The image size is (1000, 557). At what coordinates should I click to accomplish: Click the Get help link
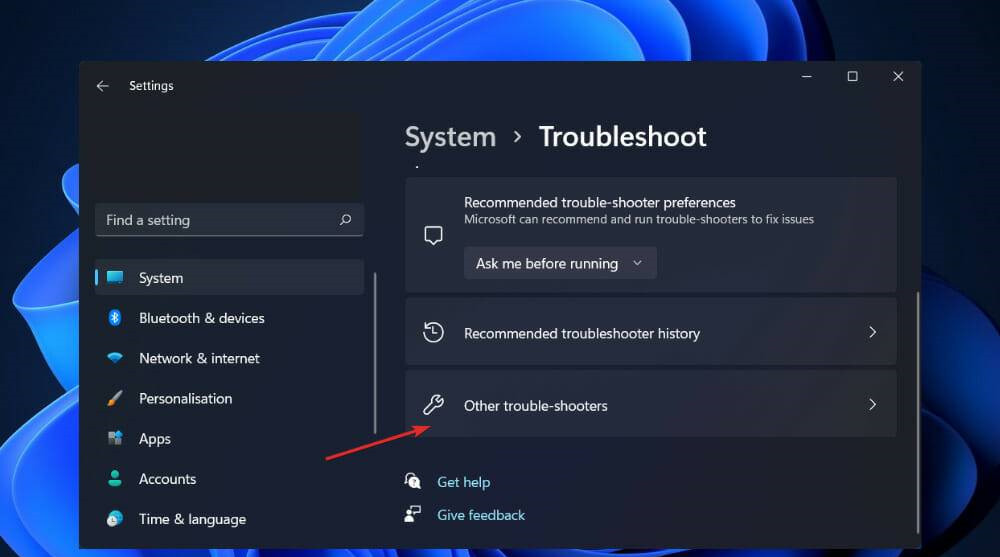tap(464, 482)
